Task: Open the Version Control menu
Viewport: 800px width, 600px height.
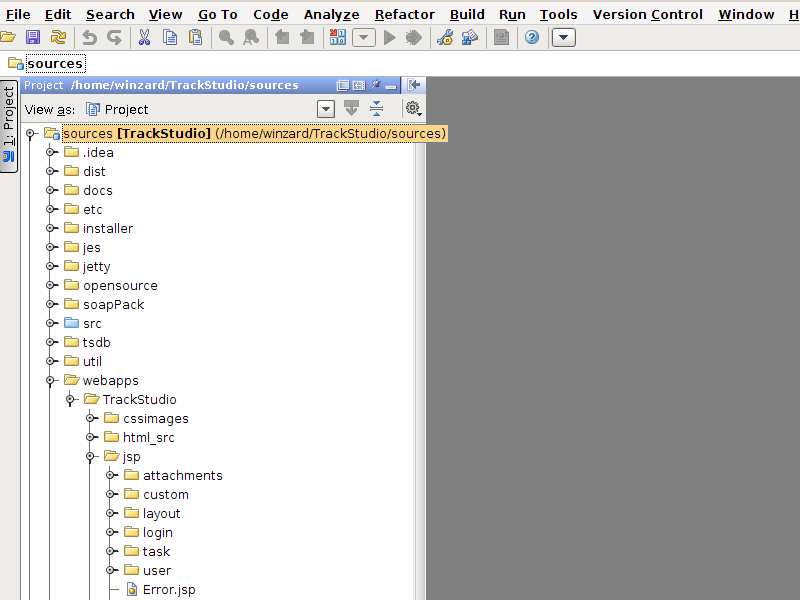Action: coord(647,14)
